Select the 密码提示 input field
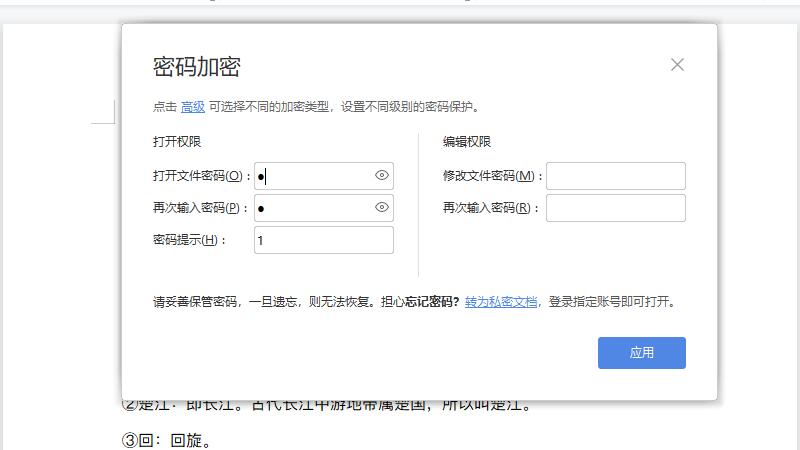 tap(323, 240)
